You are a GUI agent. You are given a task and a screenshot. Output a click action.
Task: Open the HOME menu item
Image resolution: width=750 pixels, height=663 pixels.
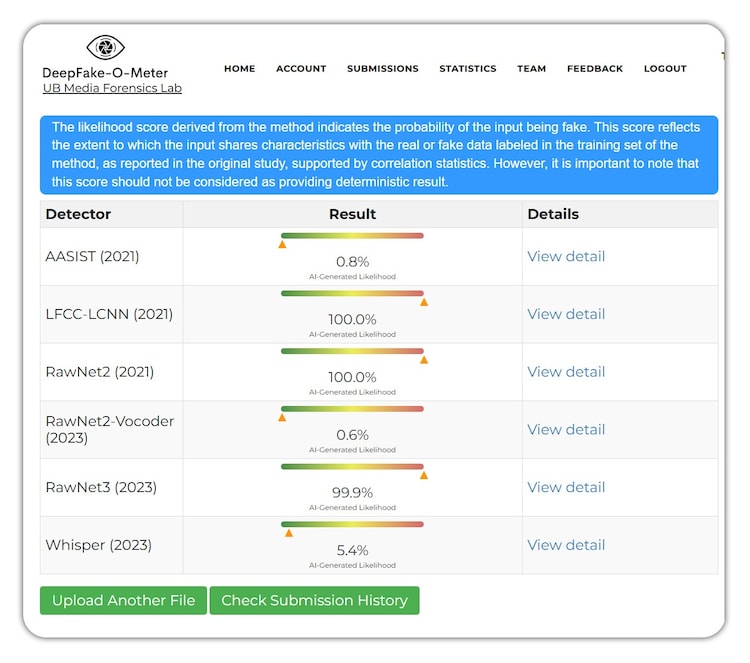tap(239, 69)
